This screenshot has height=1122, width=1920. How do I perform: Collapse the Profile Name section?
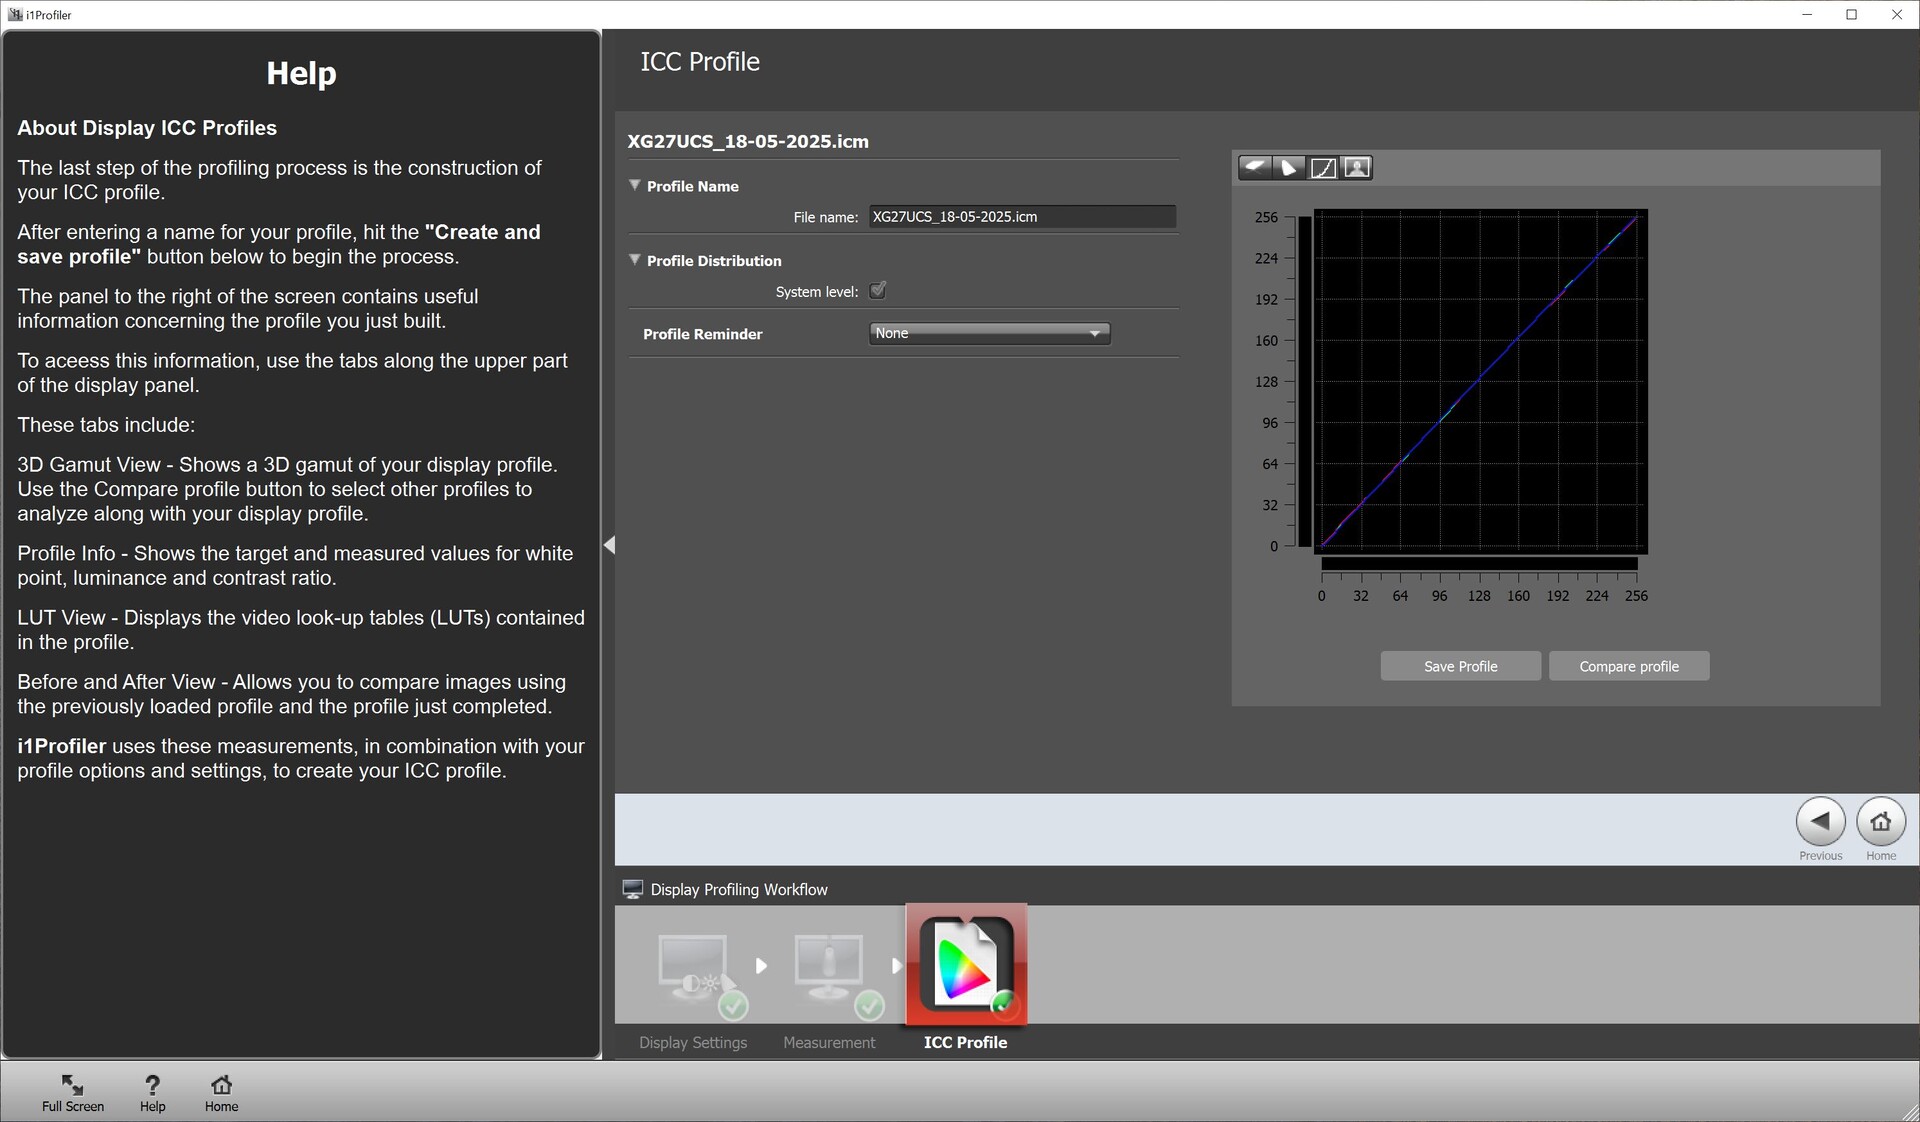pos(634,185)
